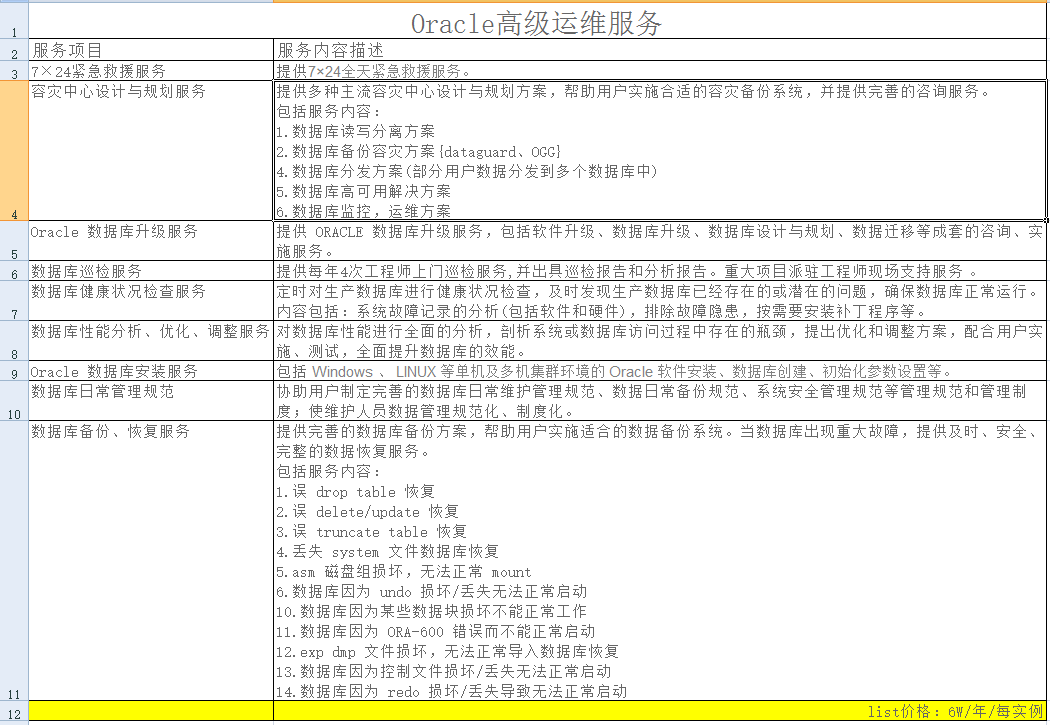Select the cell "数据库备份、恢复服务"
The height and width of the screenshot is (725, 1050).
[x=151, y=561]
